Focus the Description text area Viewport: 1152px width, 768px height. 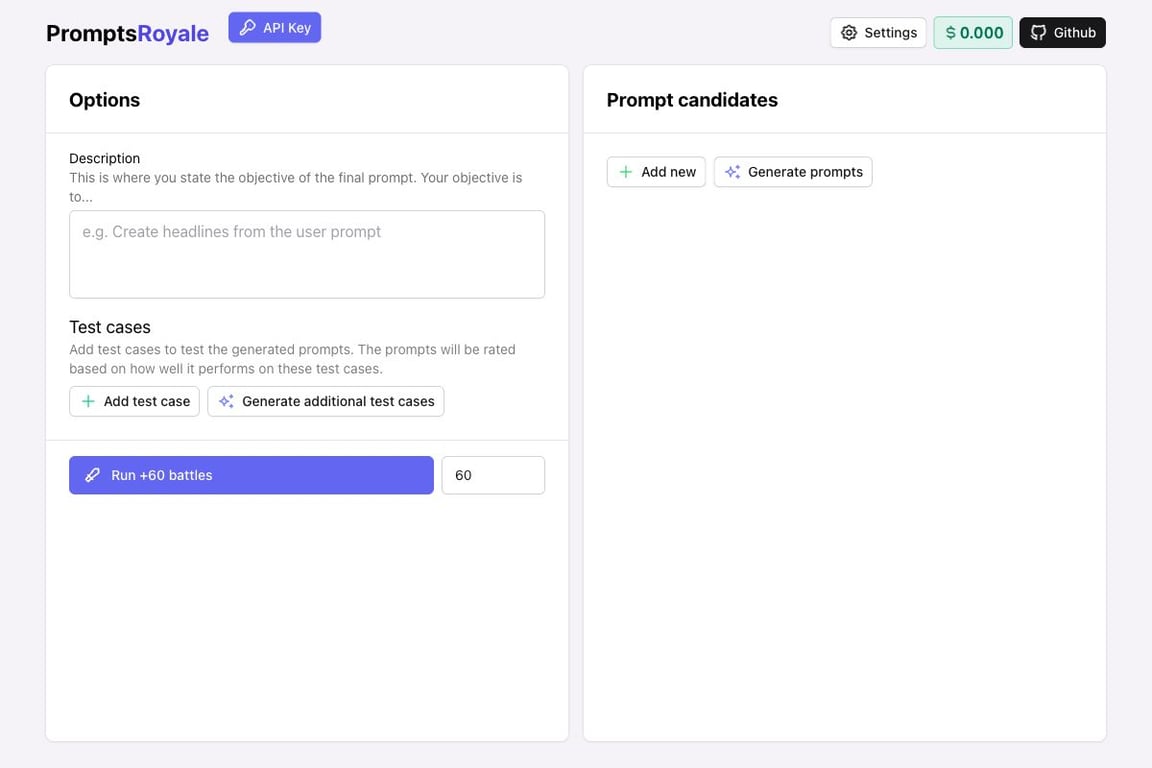[x=307, y=254]
